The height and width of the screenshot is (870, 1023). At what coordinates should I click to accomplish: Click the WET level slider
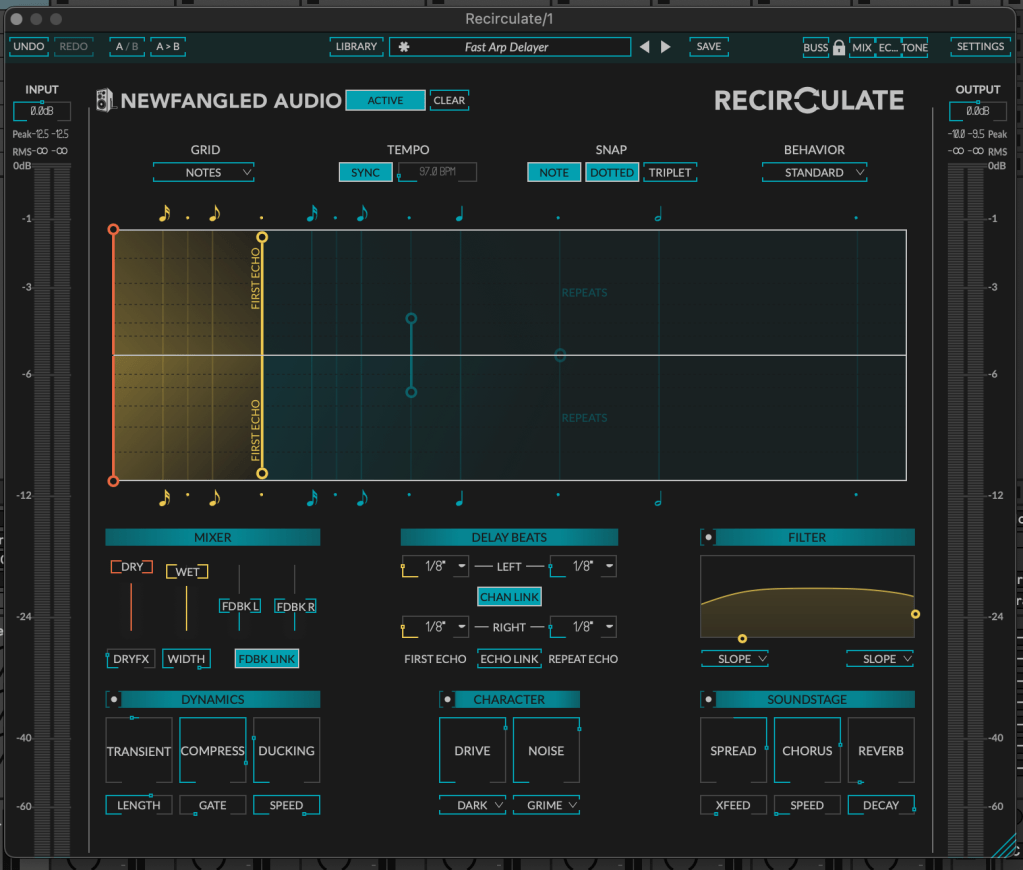[x=187, y=608]
